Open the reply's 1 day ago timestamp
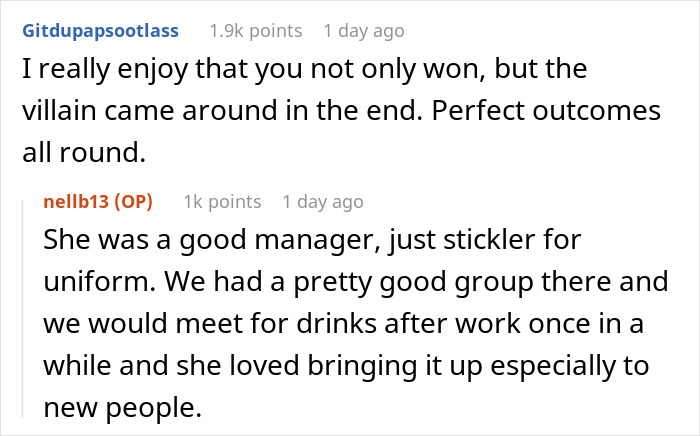 point(323,202)
